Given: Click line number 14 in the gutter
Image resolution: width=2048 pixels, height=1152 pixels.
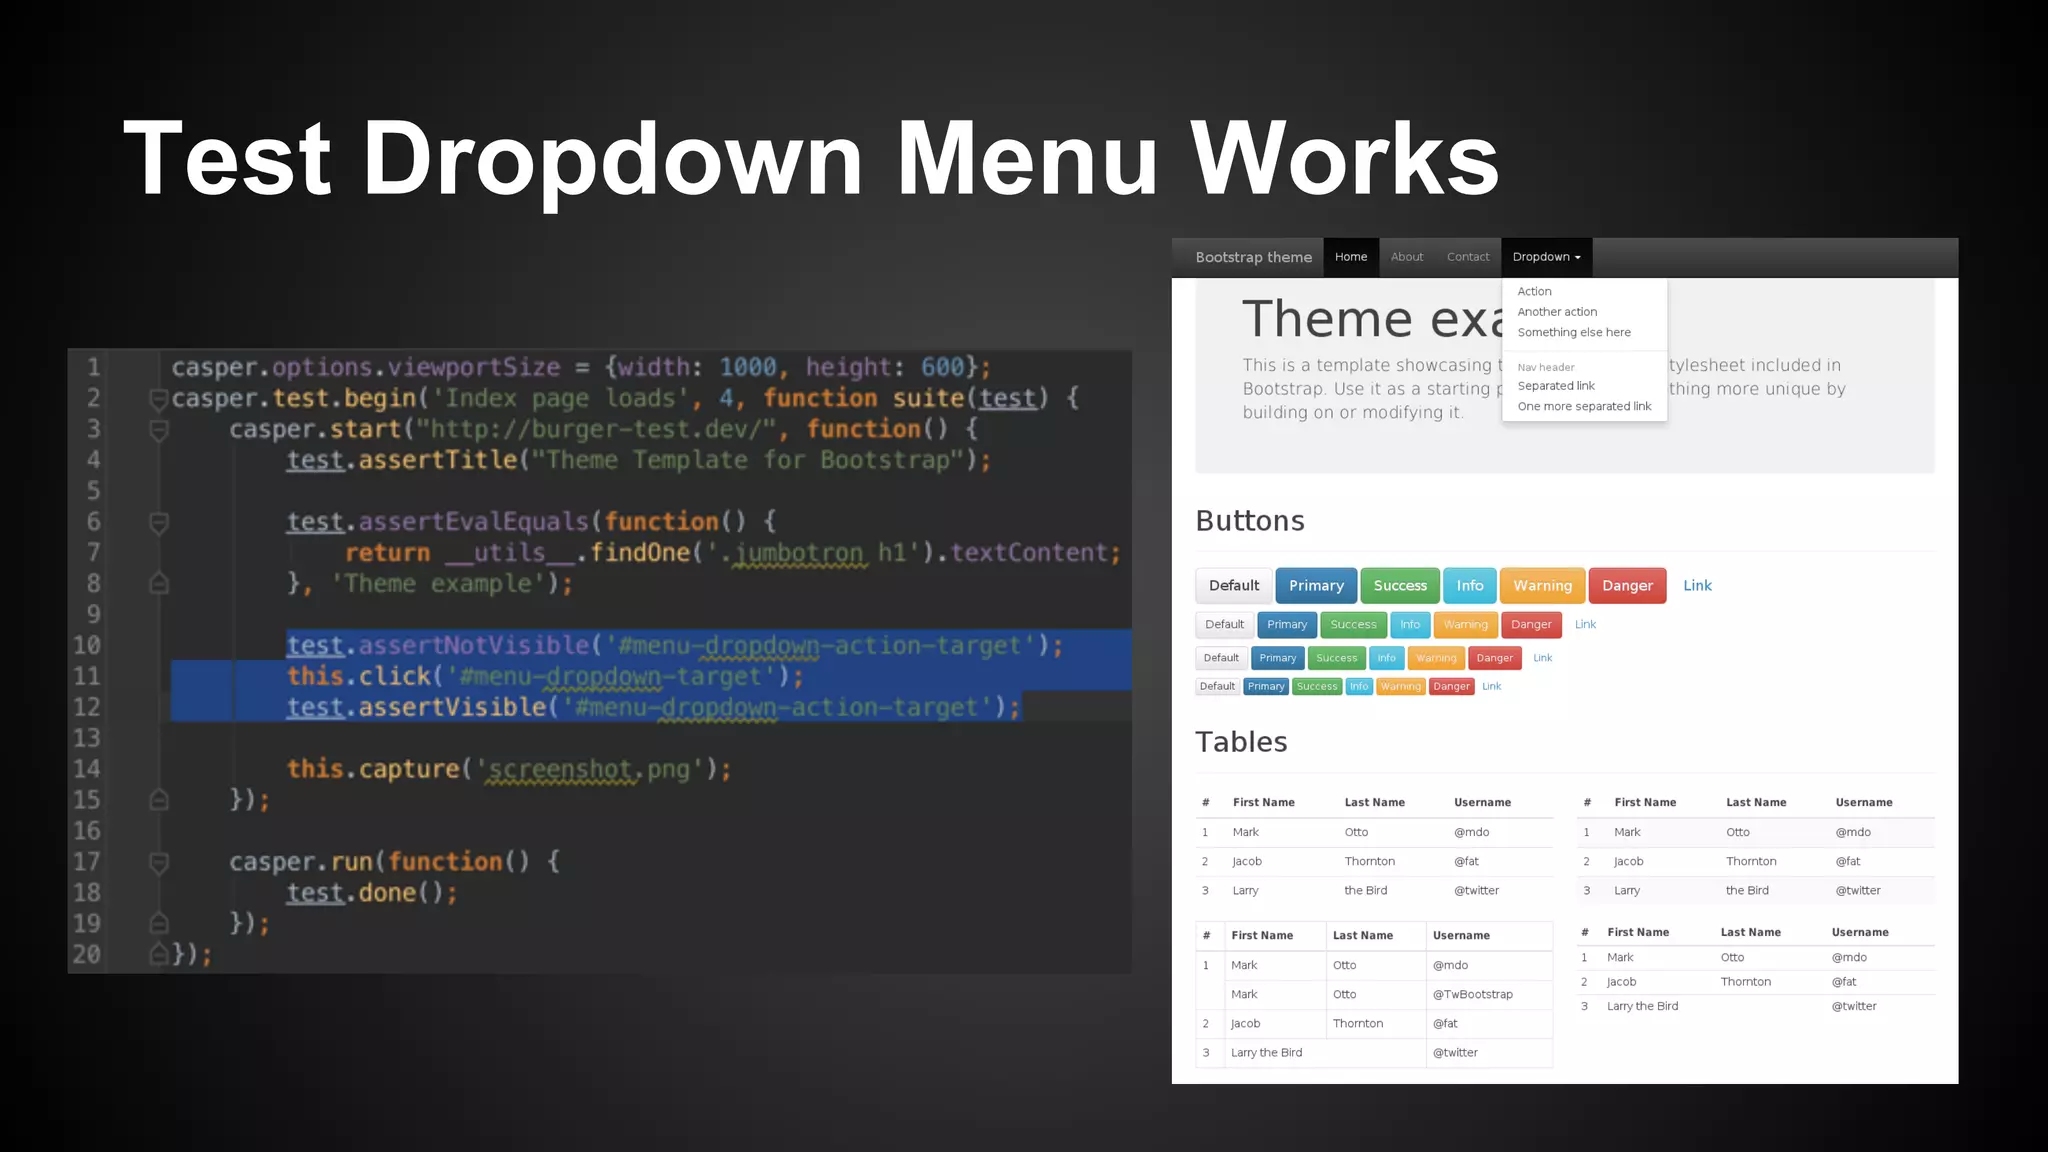Looking at the screenshot, I should (x=86, y=769).
